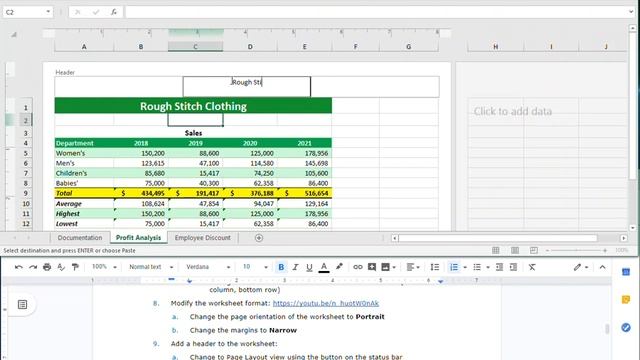Toggle bulleted list formatting

(x=477, y=267)
